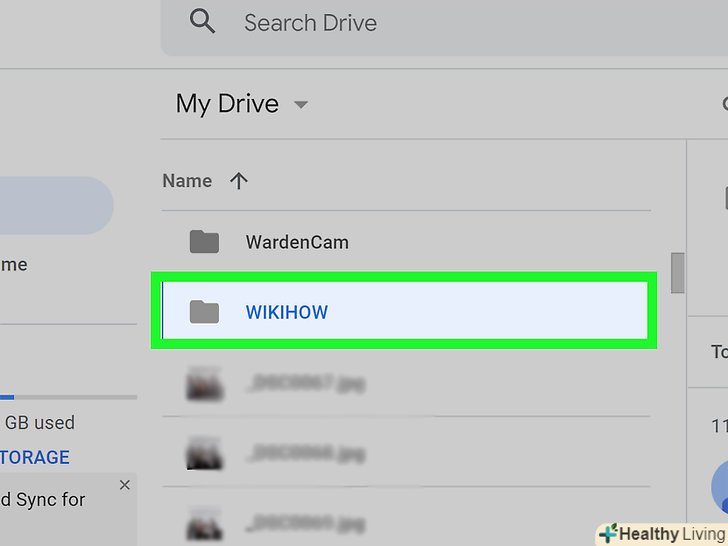Click the Sync for notification text
Viewport: 728px width, 546px height.
pos(43,500)
